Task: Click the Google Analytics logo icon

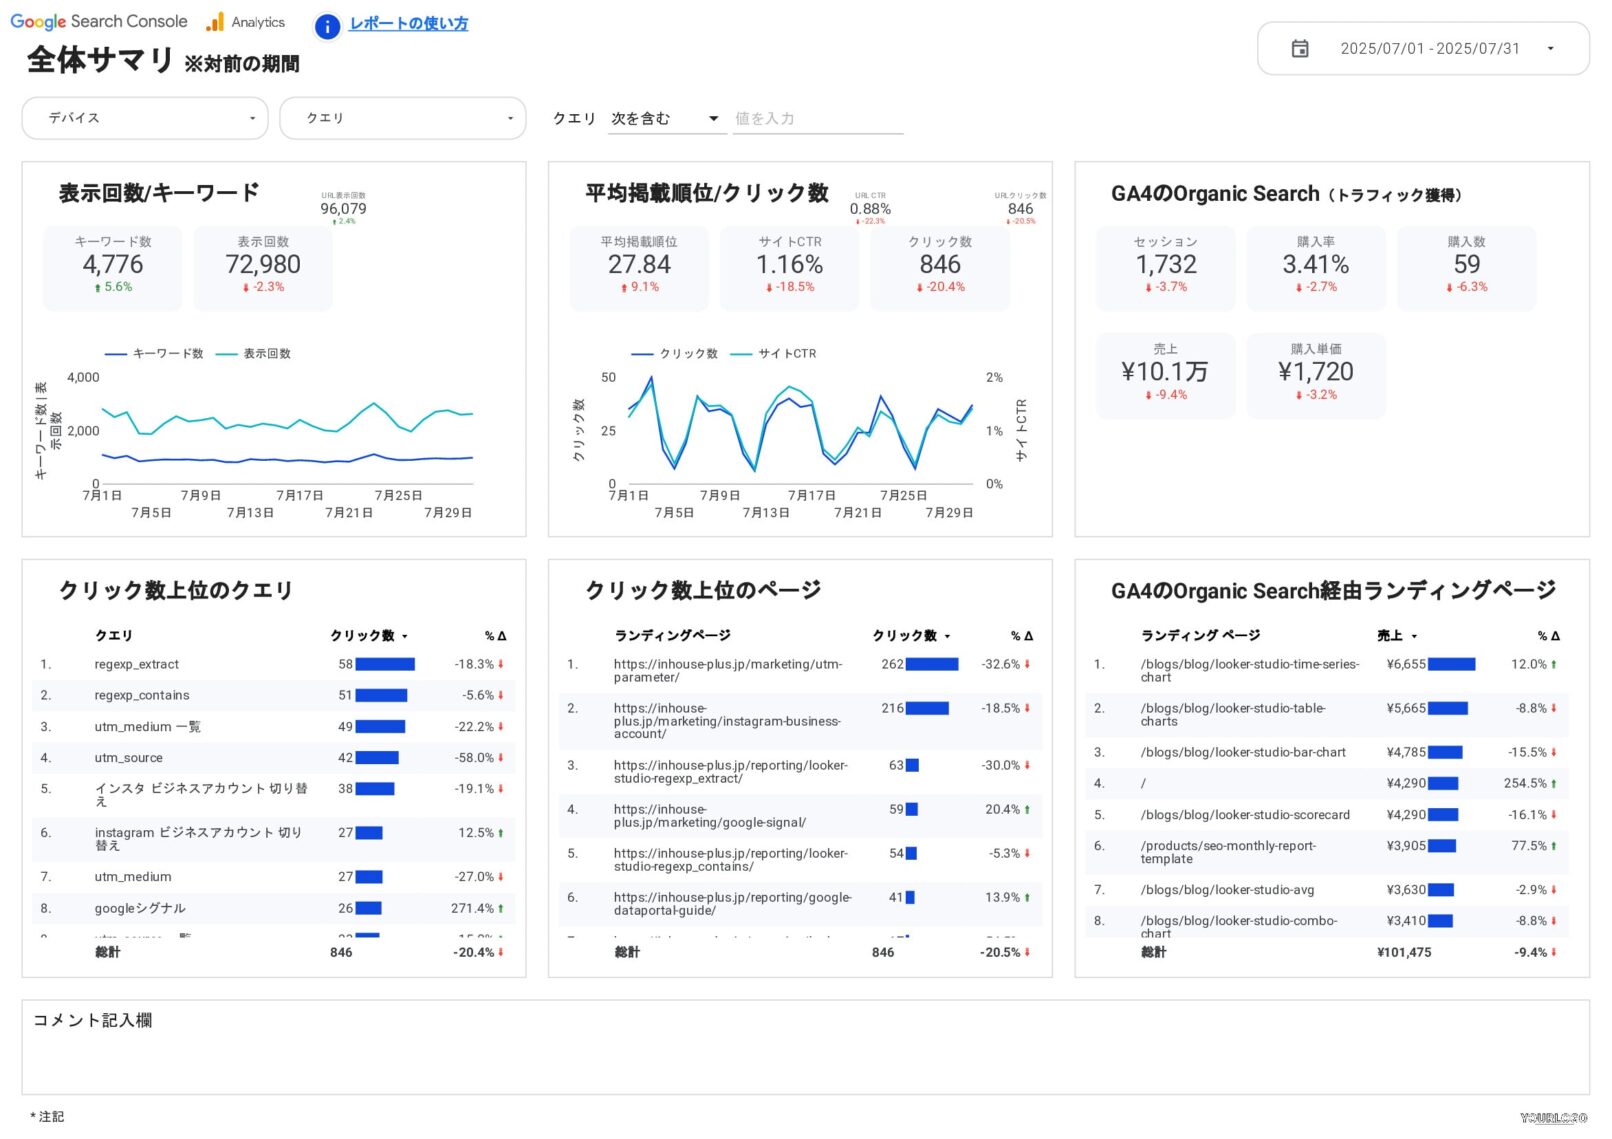Action: [215, 22]
